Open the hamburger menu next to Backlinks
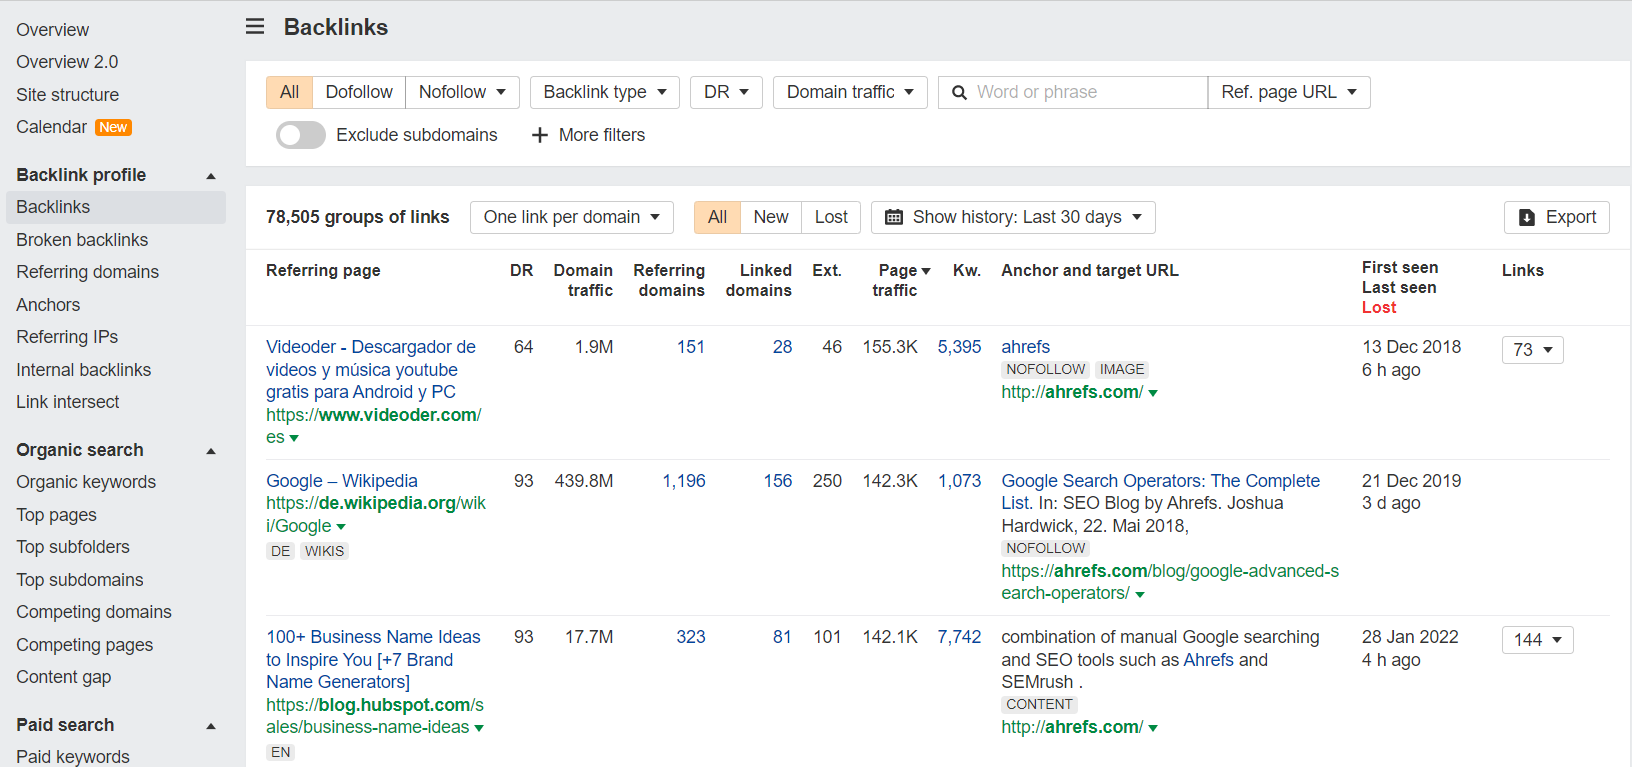The height and width of the screenshot is (767, 1632). pos(255,27)
